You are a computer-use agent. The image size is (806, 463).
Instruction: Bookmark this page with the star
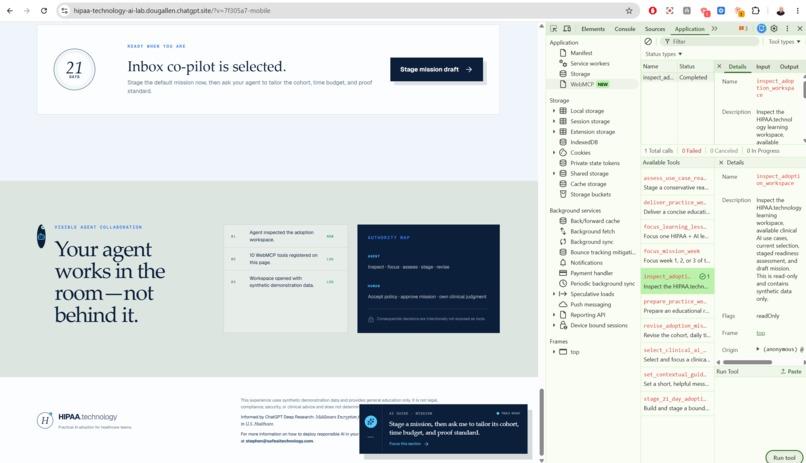pyautogui.click(x=629, y=10)
